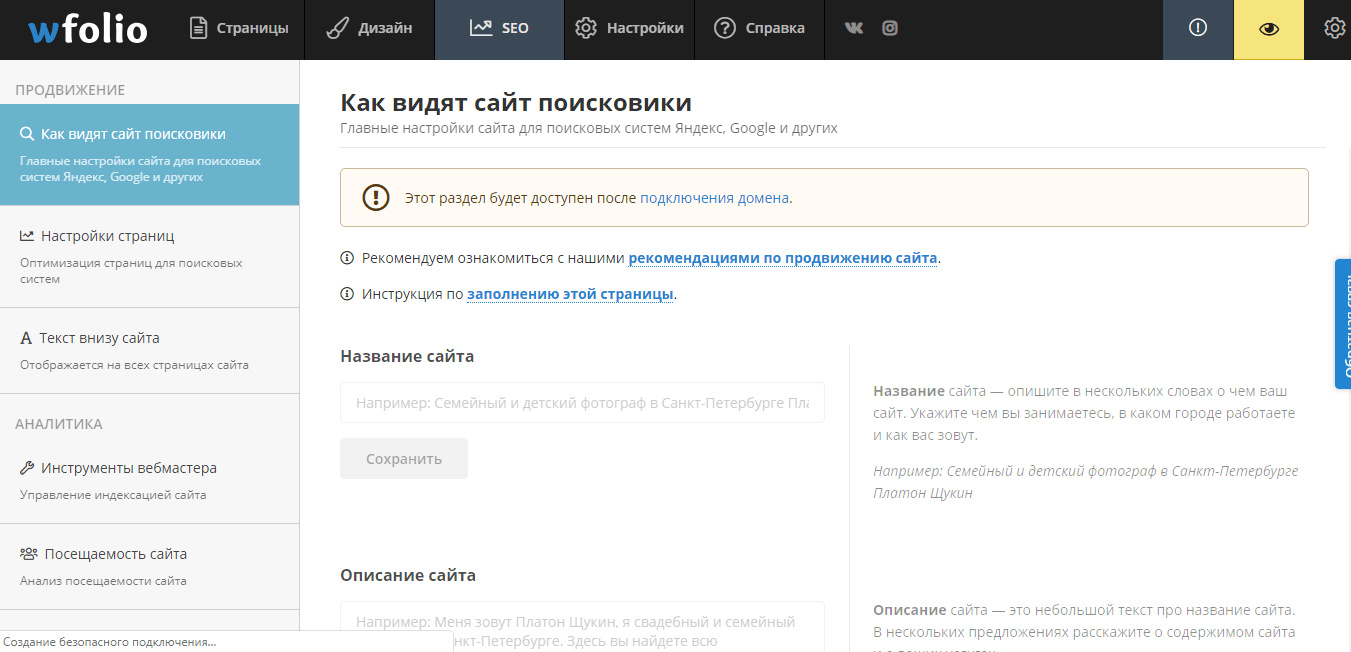Image resolution: width=1351 pixels, height=652 pixels.
Task: Open the Instagram icon link
Action: (x=890, y=29)
